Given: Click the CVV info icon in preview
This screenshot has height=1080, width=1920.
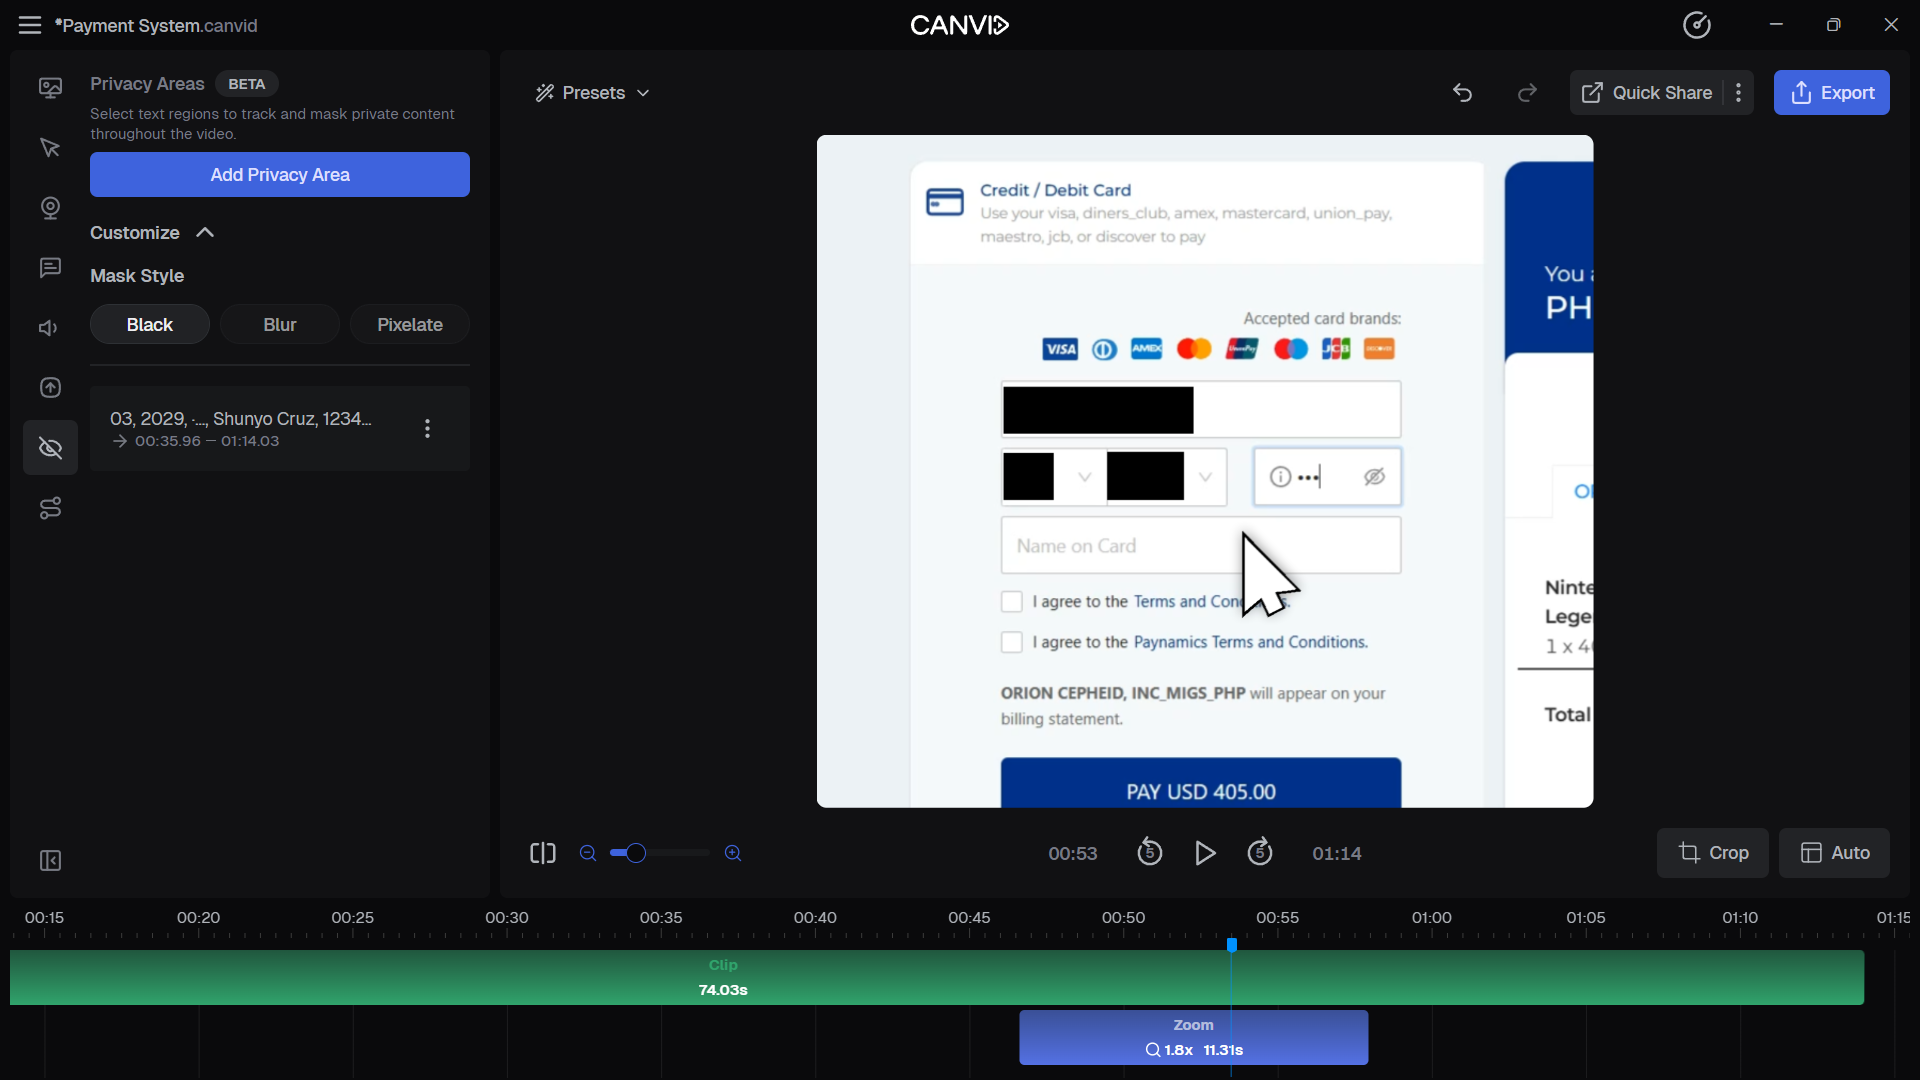Looking at the screenshot, I should [x=1280, y=477].
